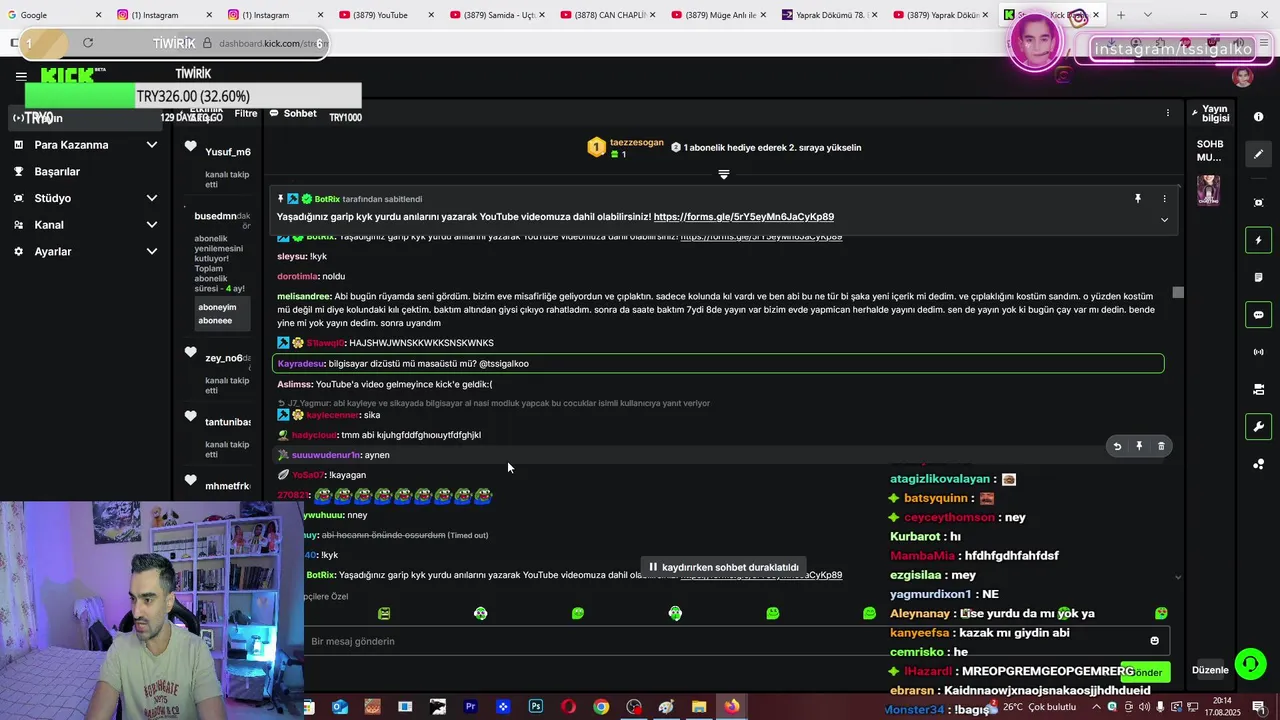
Task: Switch to the Google browser tab
Action: (x=53, y=15)
